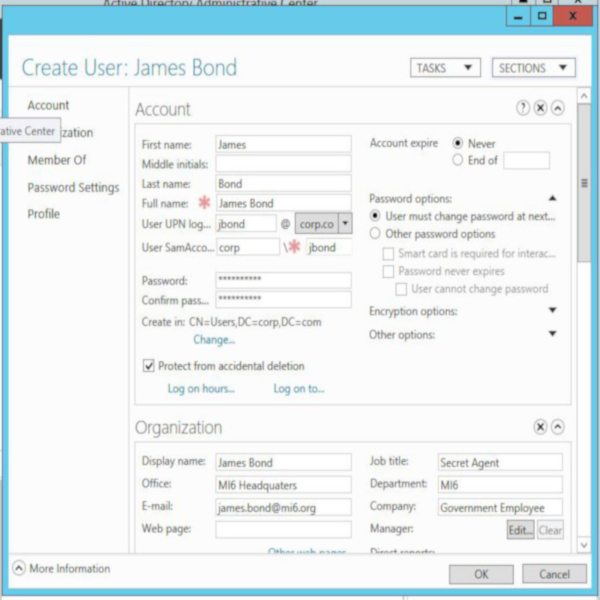Open the Log on to... link

[298, 389]
